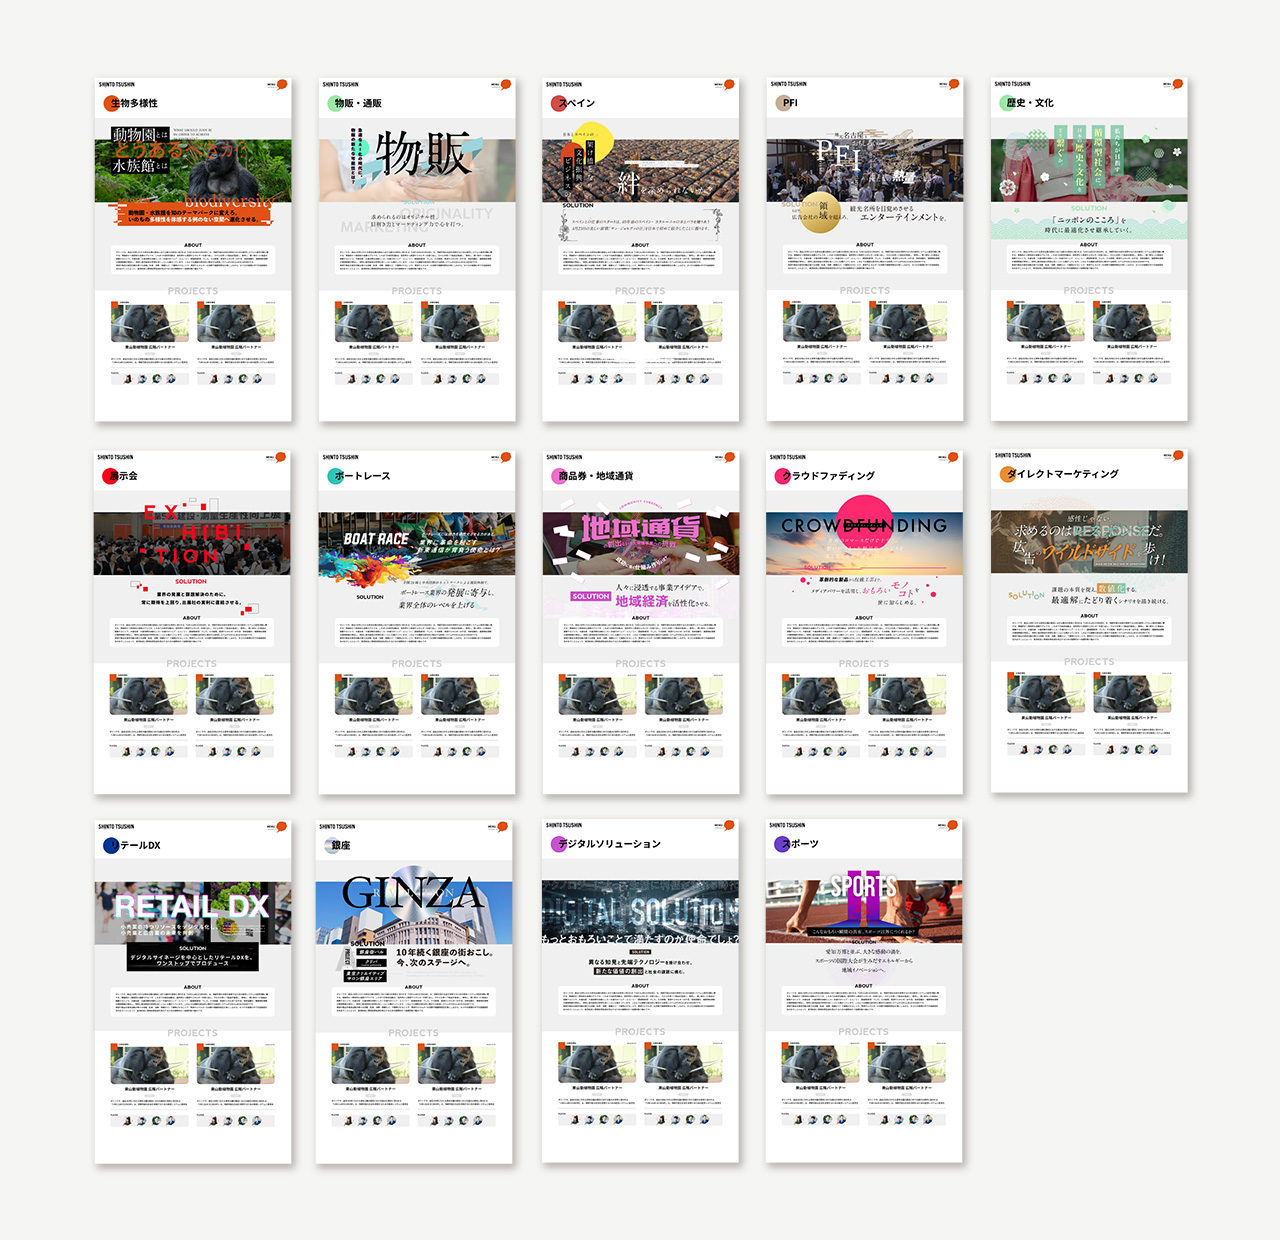Click the SHINTO TSUSHIN logo on スポーツ page
The height and width of the screenshot is (1240, 1280).
787,826
